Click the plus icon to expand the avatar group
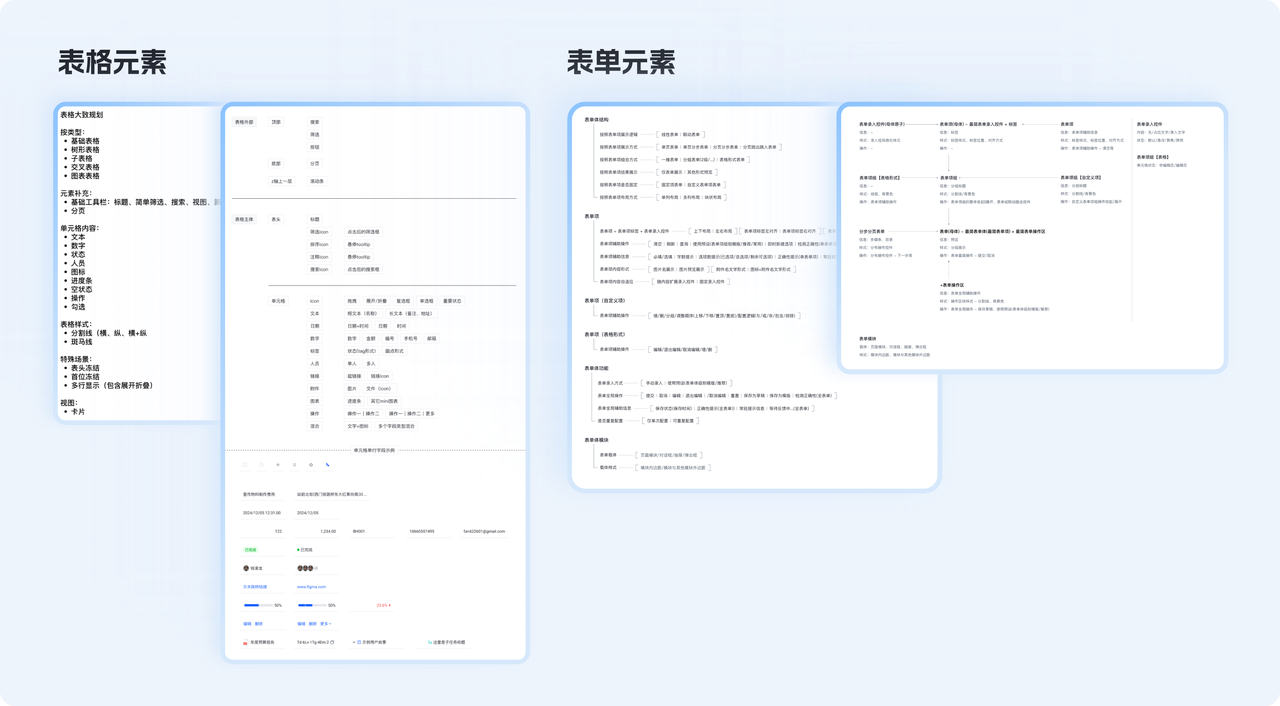 click(314, 568)
